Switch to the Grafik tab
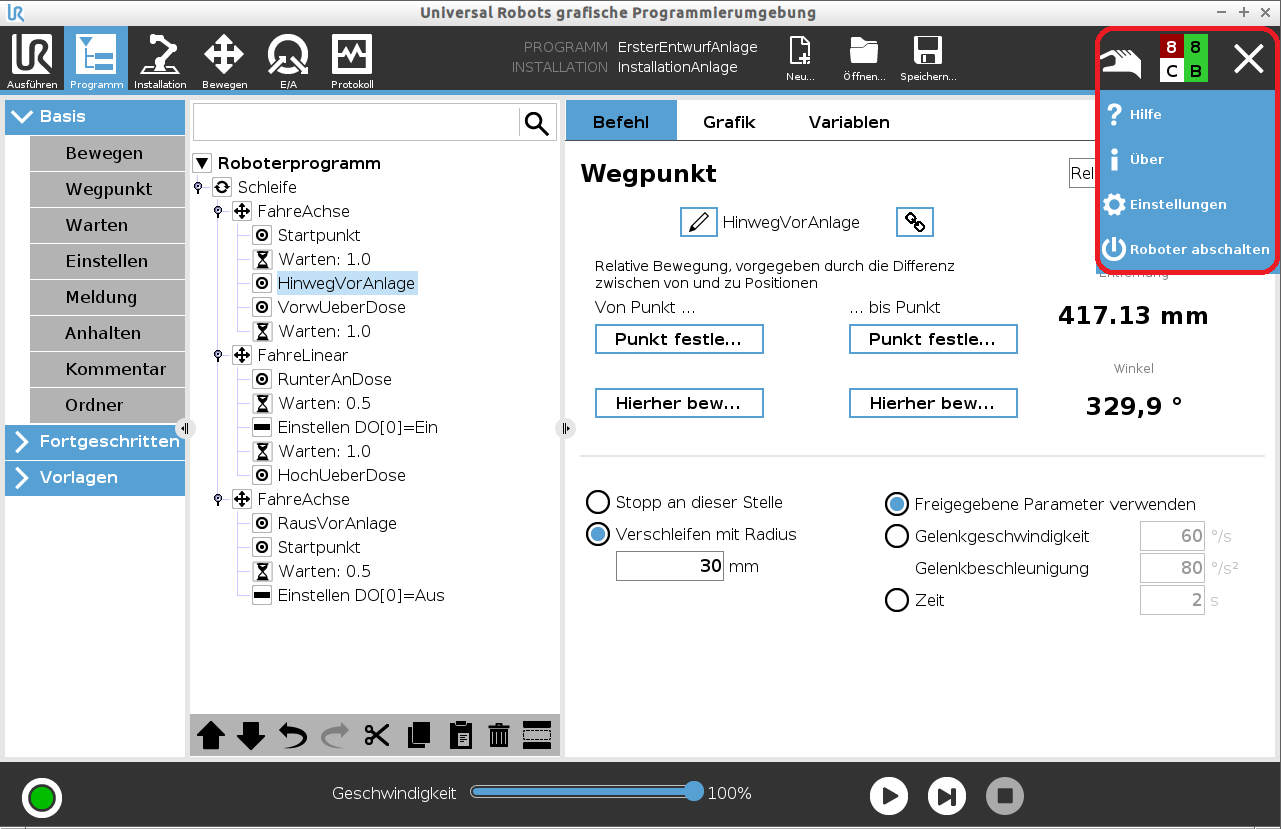The width and height of the screenshot is (1281, 829). (x=729, y=122)
